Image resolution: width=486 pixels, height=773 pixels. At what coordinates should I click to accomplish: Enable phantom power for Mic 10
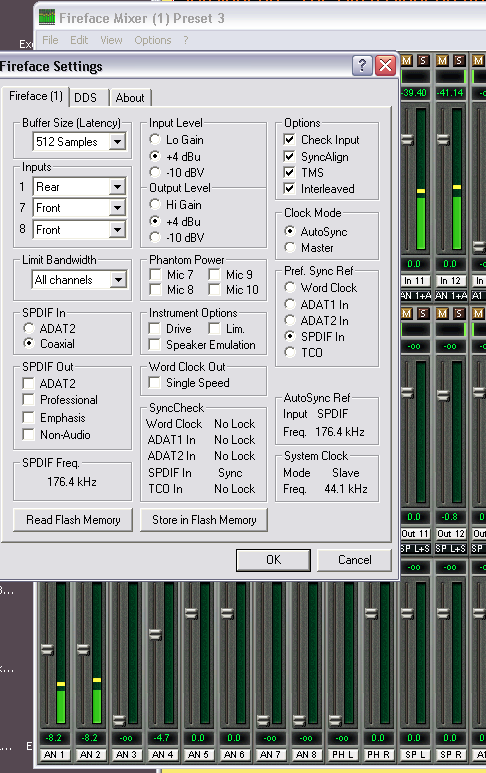coord(214,289)
